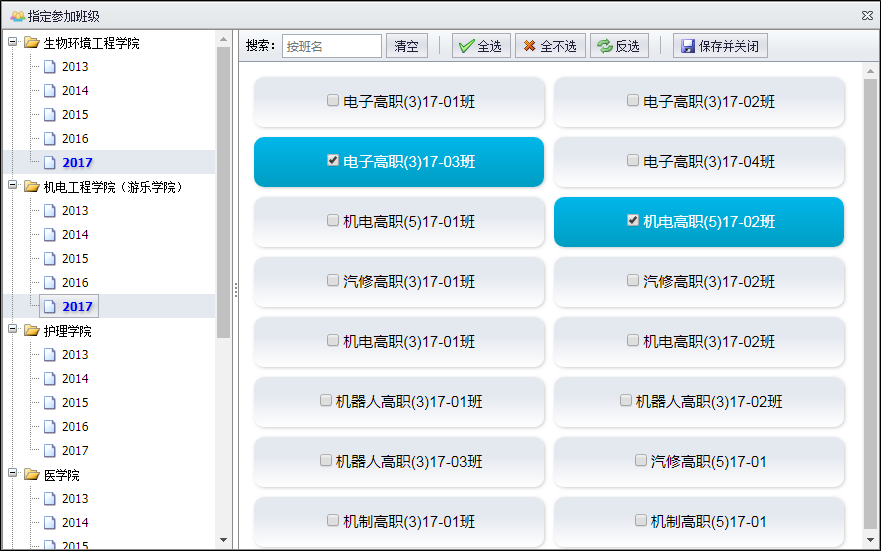Close the 指定参加班级 dialog
This screenshot has width=881, height=551.
click(x=867, y=16)
